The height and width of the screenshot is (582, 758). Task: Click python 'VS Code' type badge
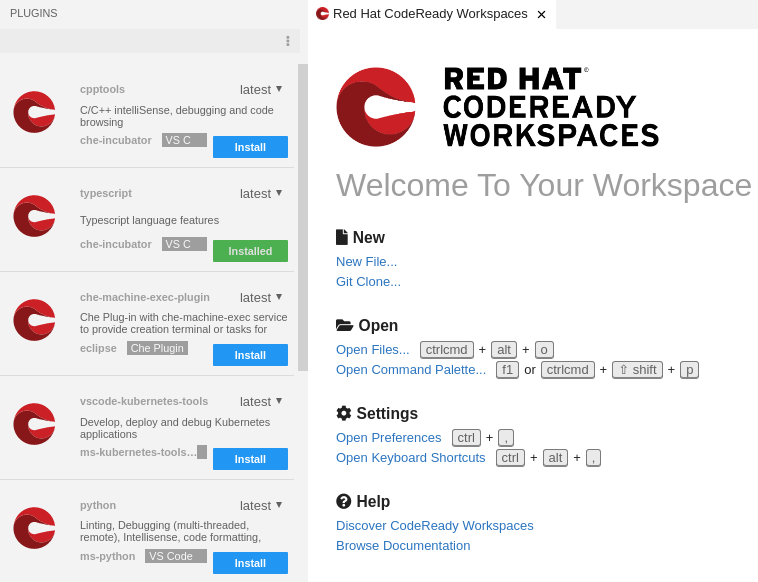(x=176, y=556)
